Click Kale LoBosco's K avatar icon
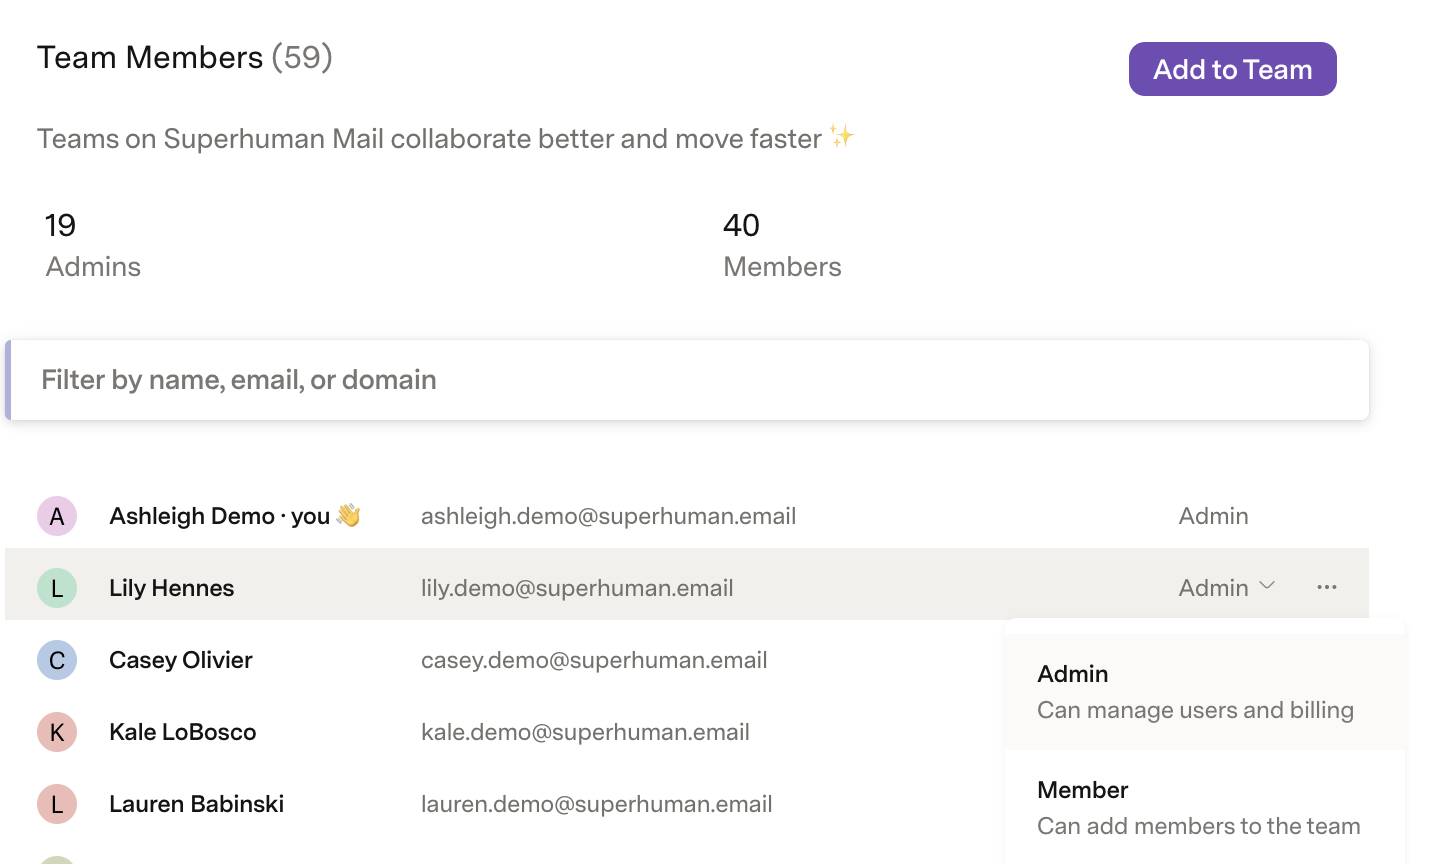This screenshot has width=1436, height=864. pyautogui.click(x=57, y=732)
